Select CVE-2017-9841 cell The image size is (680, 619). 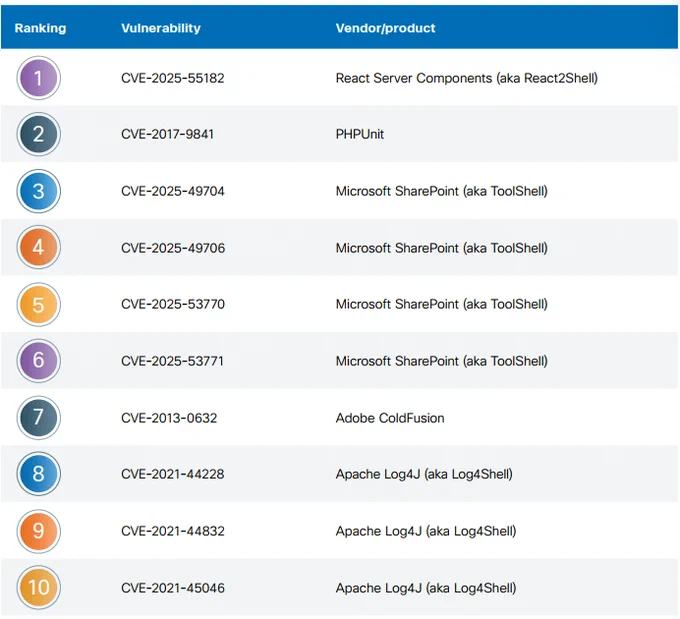coord(167,134)
